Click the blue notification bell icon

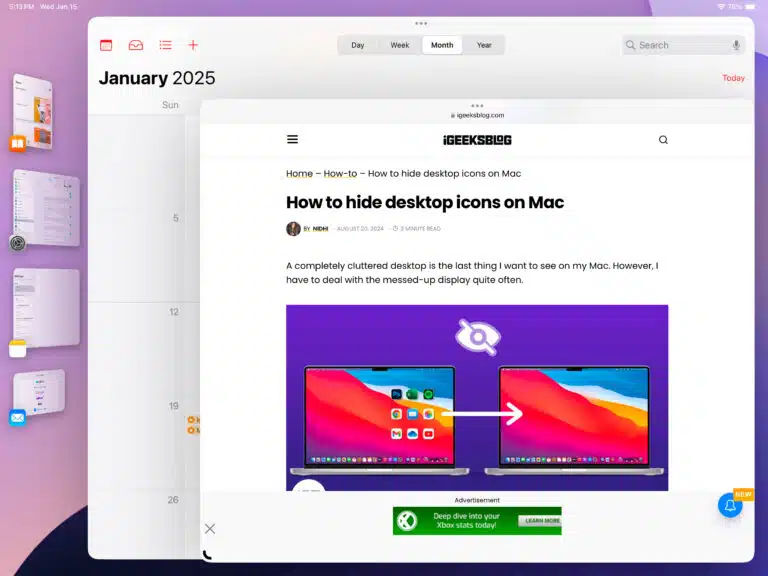point(730,506)
